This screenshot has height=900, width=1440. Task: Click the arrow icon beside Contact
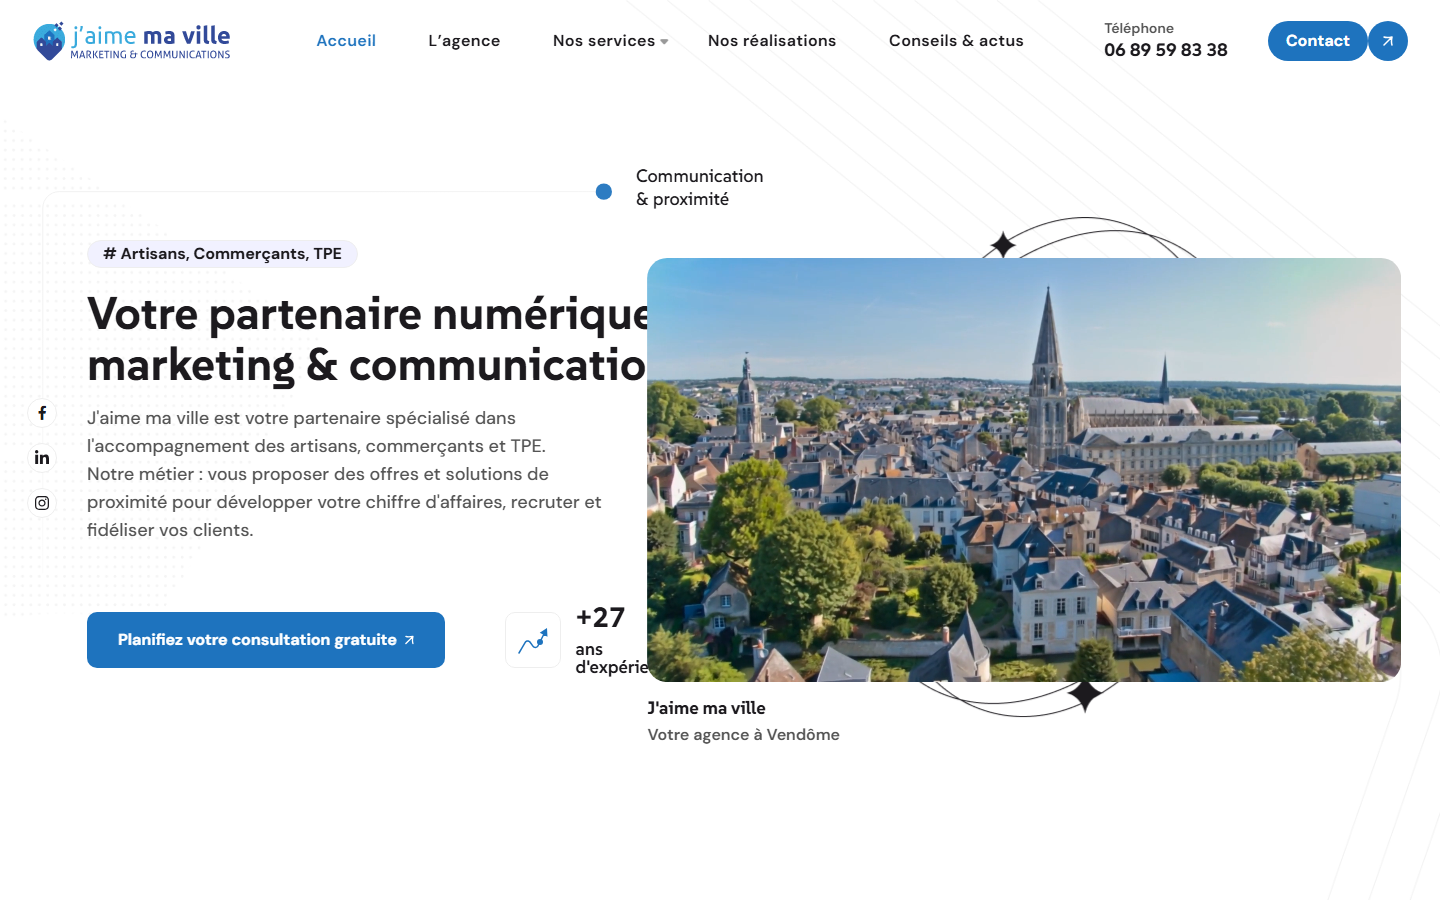click(1388, 41)
